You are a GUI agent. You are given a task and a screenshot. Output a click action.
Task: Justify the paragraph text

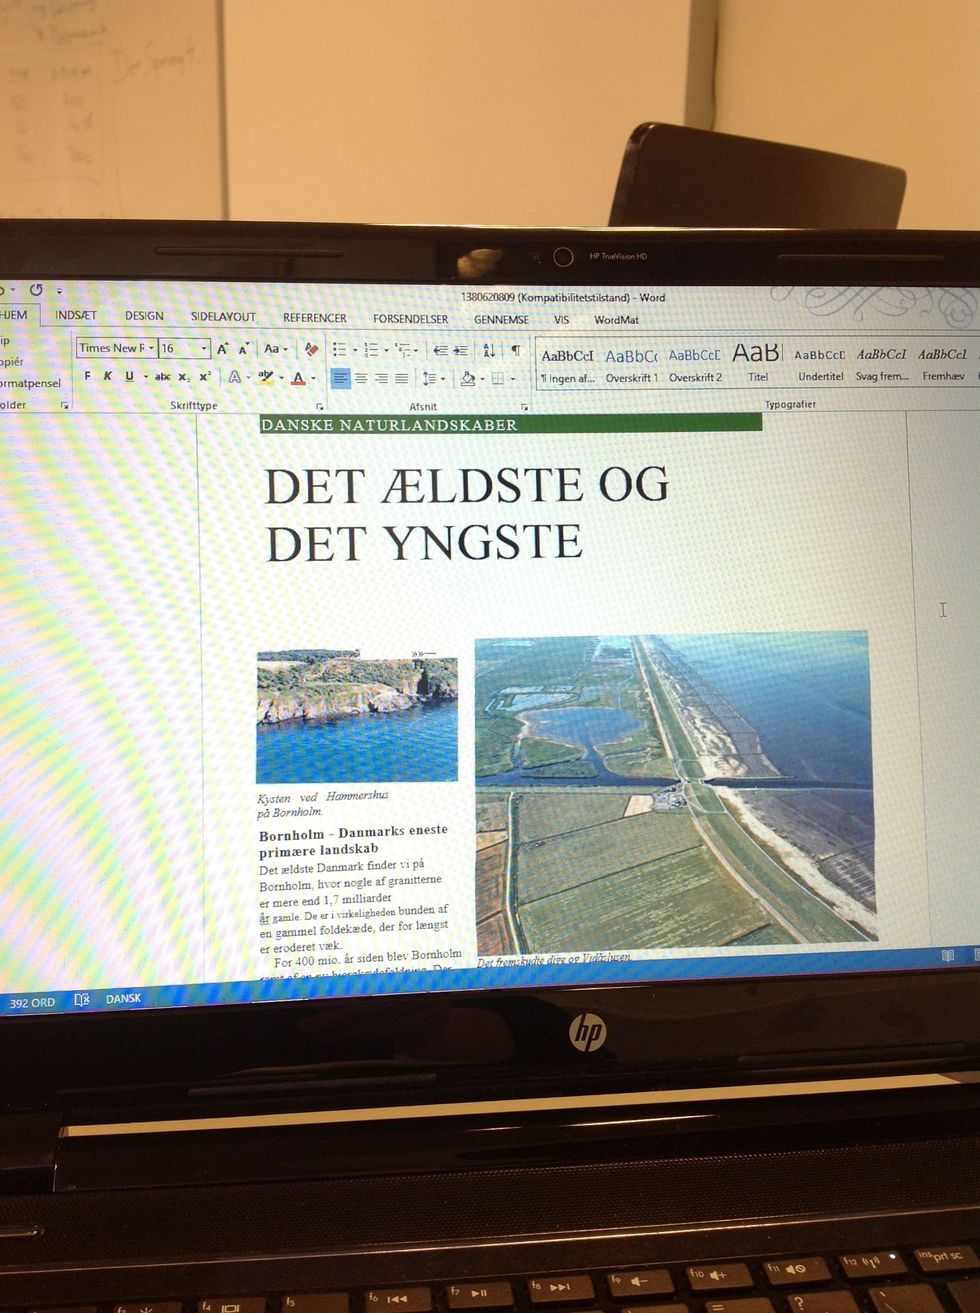[x=401, y=378]
